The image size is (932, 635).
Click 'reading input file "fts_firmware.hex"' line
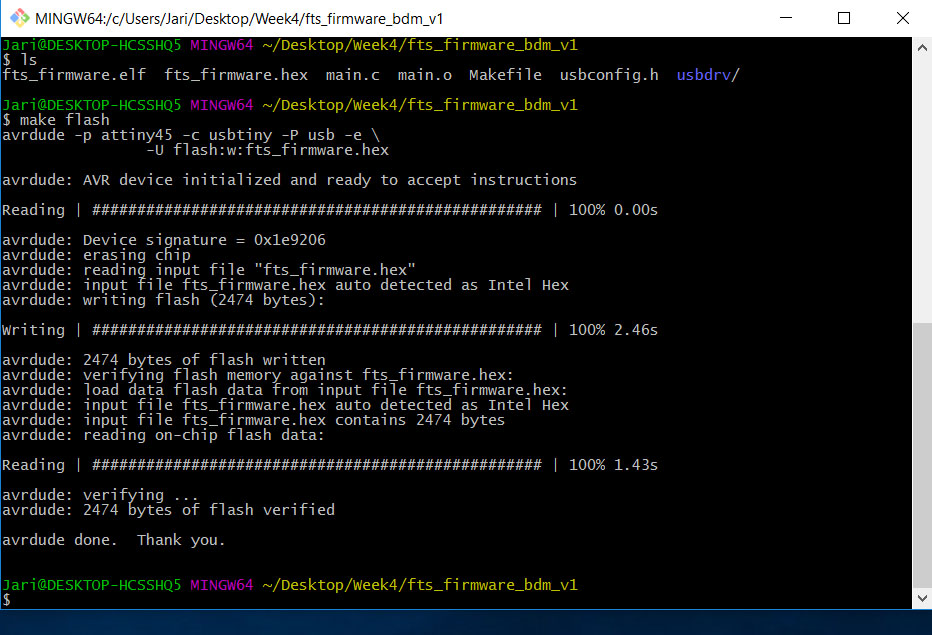point(209,270)
